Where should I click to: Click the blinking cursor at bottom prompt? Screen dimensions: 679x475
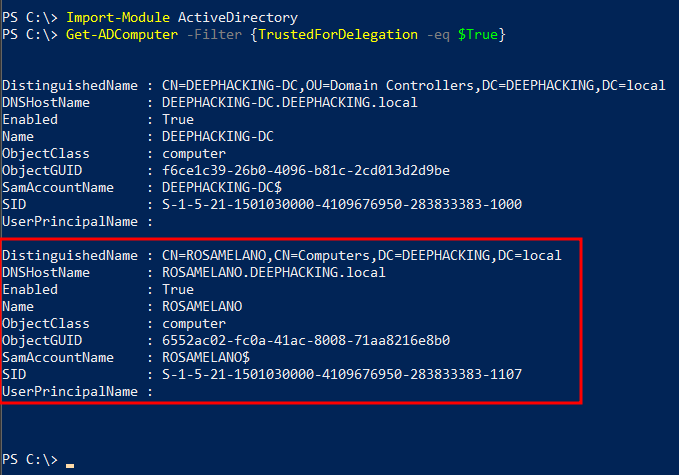click(69, 464)
